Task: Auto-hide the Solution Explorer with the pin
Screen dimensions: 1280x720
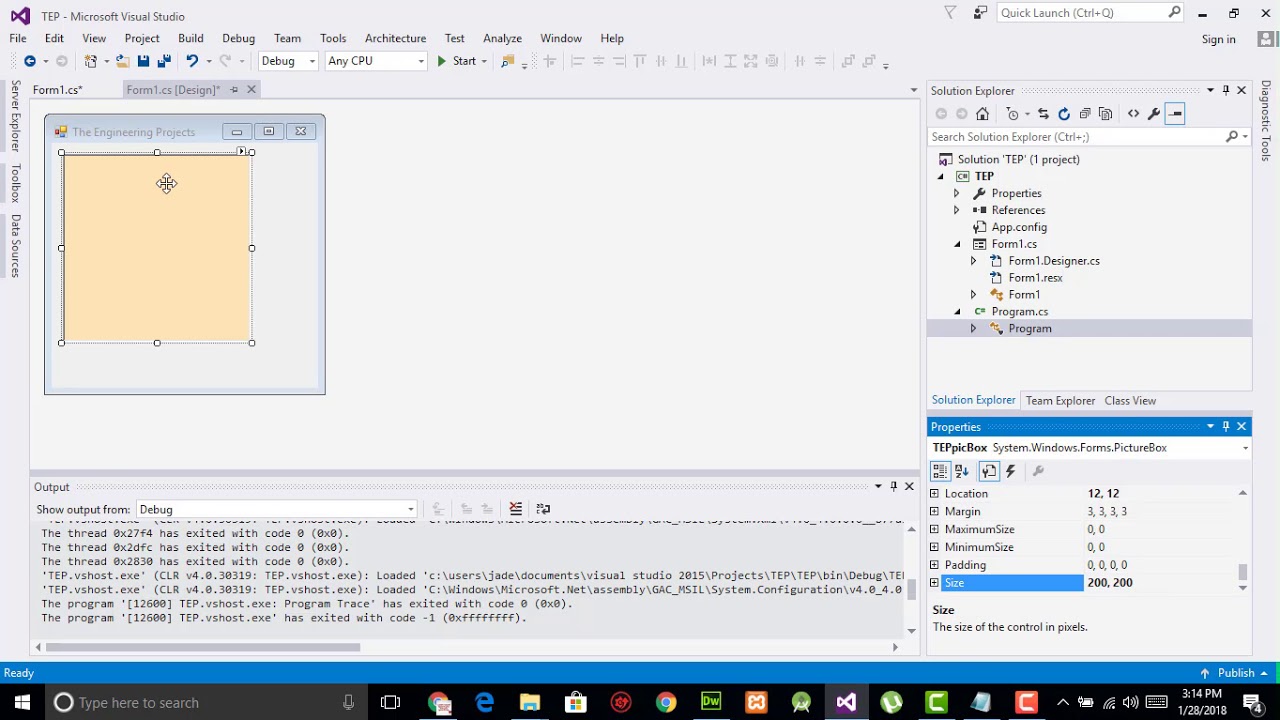Action: click(1226, 90)
